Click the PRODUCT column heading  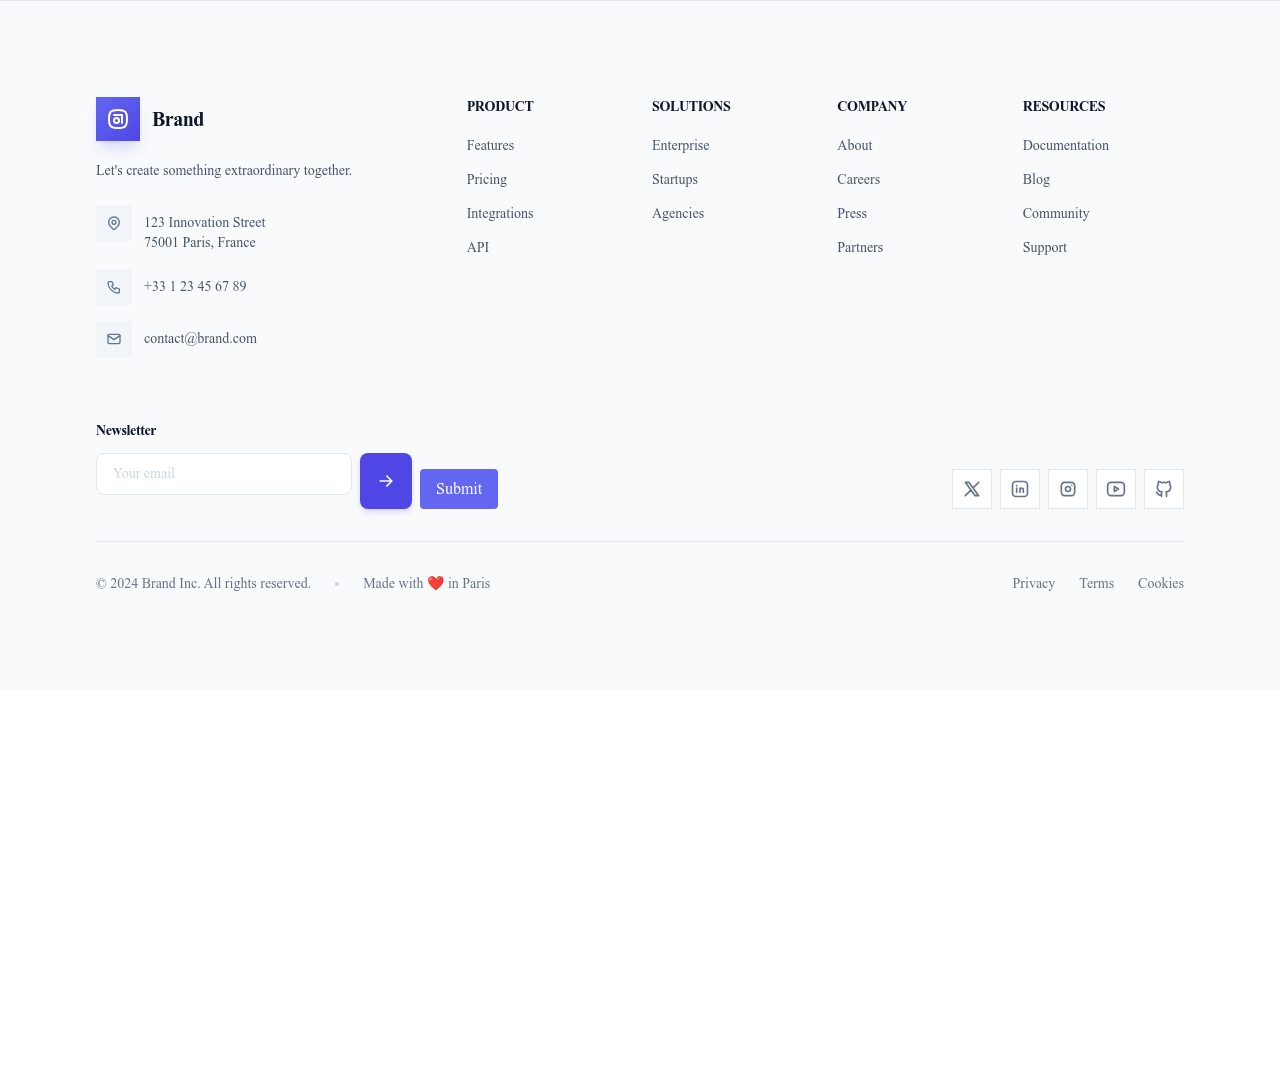(500, 106)
